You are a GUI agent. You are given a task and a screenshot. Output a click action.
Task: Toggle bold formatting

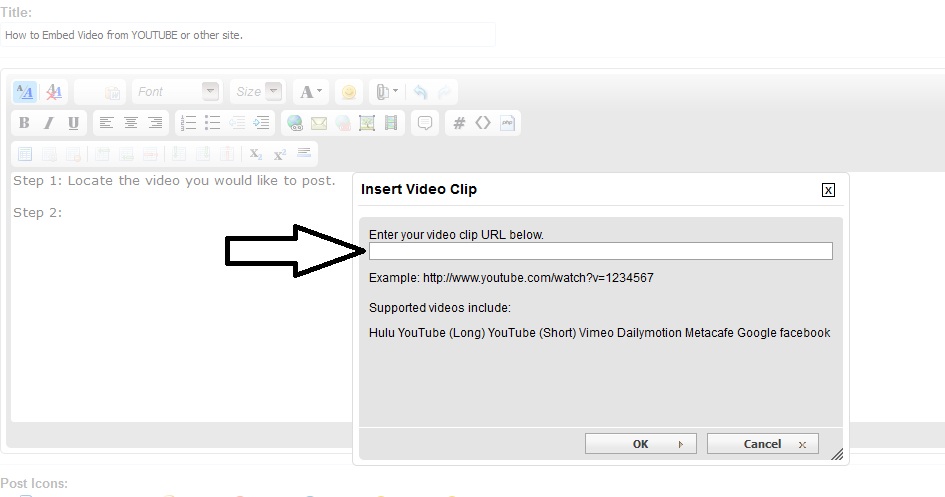click(x=24, y=123)
